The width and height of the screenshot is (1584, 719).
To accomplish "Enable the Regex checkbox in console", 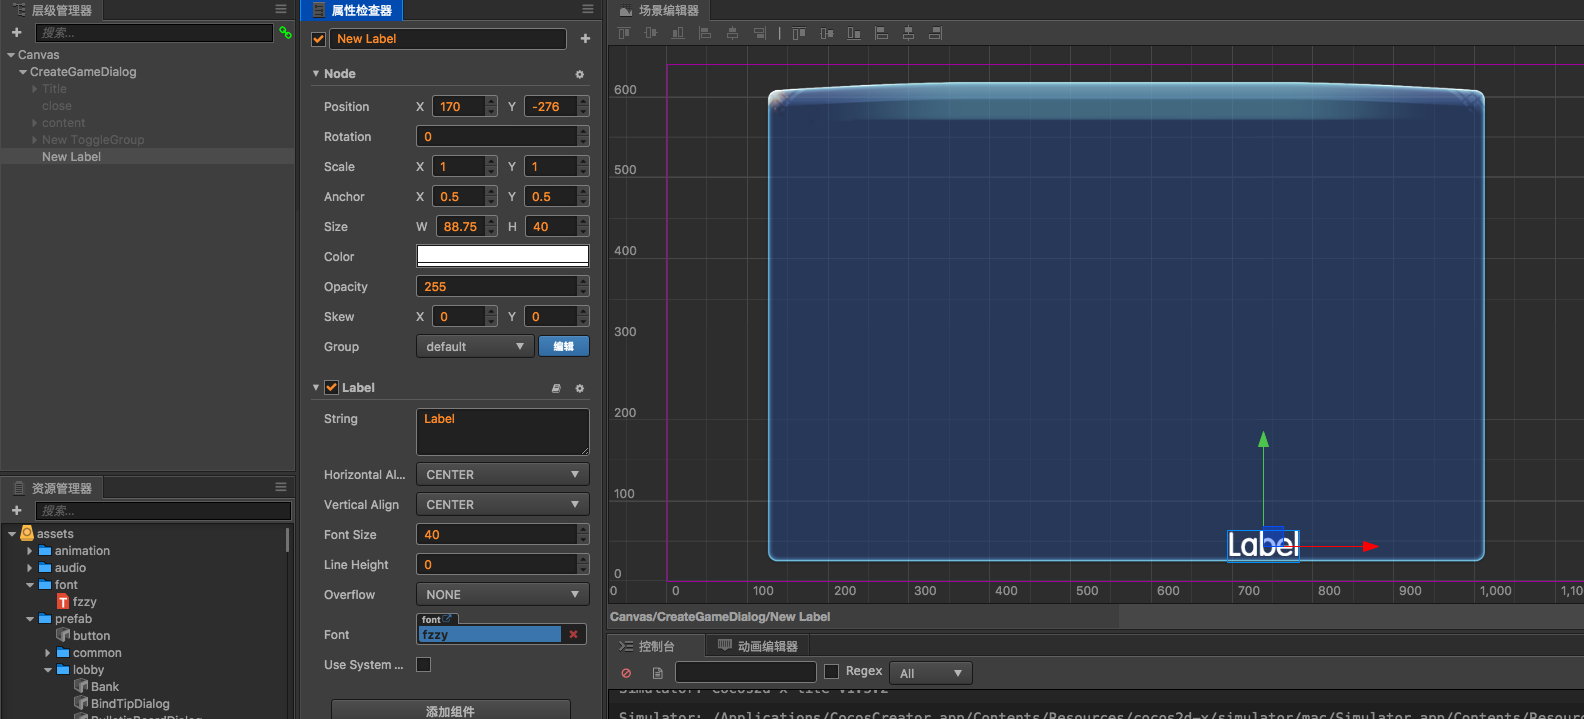I will point(831,671).
